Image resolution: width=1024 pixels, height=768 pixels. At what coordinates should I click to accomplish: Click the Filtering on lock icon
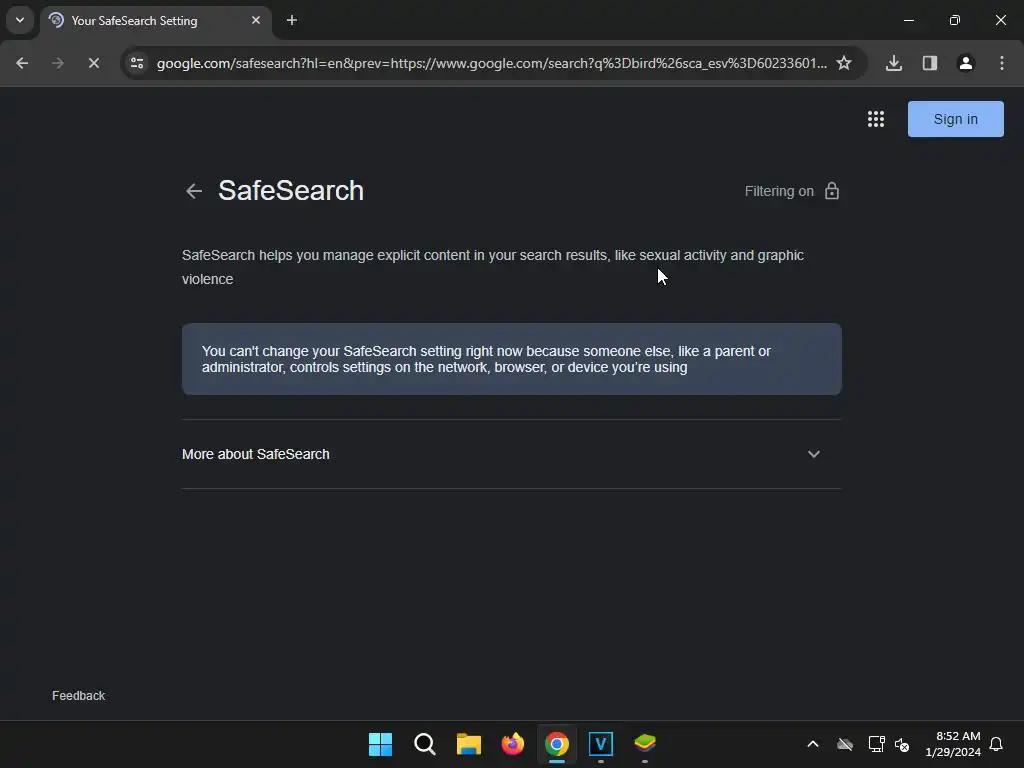click(x=831, y=191)
